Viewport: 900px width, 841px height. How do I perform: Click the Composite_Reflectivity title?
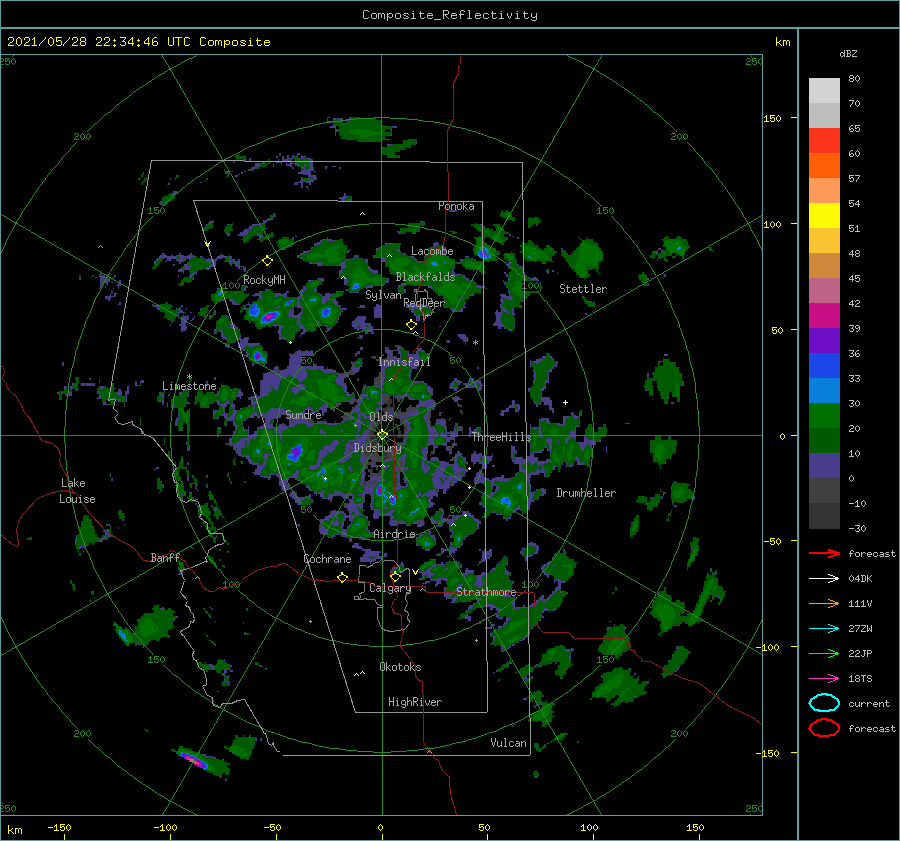click(450, 15)
